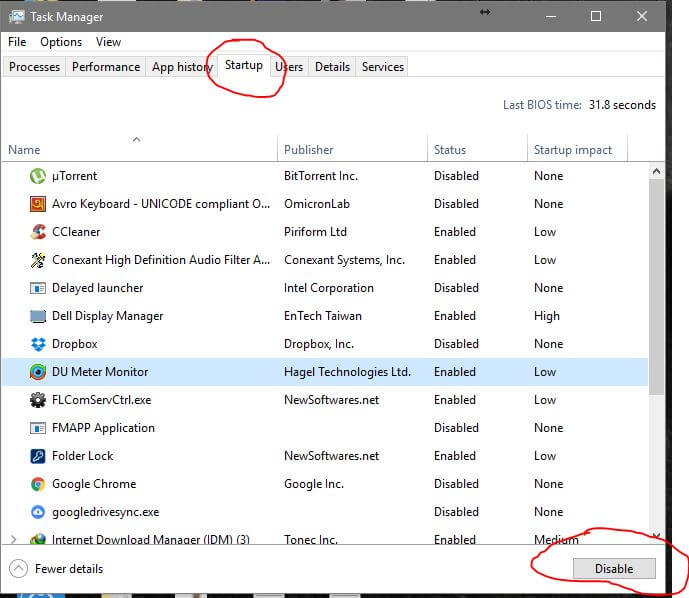Open the File menu
This screenshot has height=598, width=689.
(x=17, y=42)
